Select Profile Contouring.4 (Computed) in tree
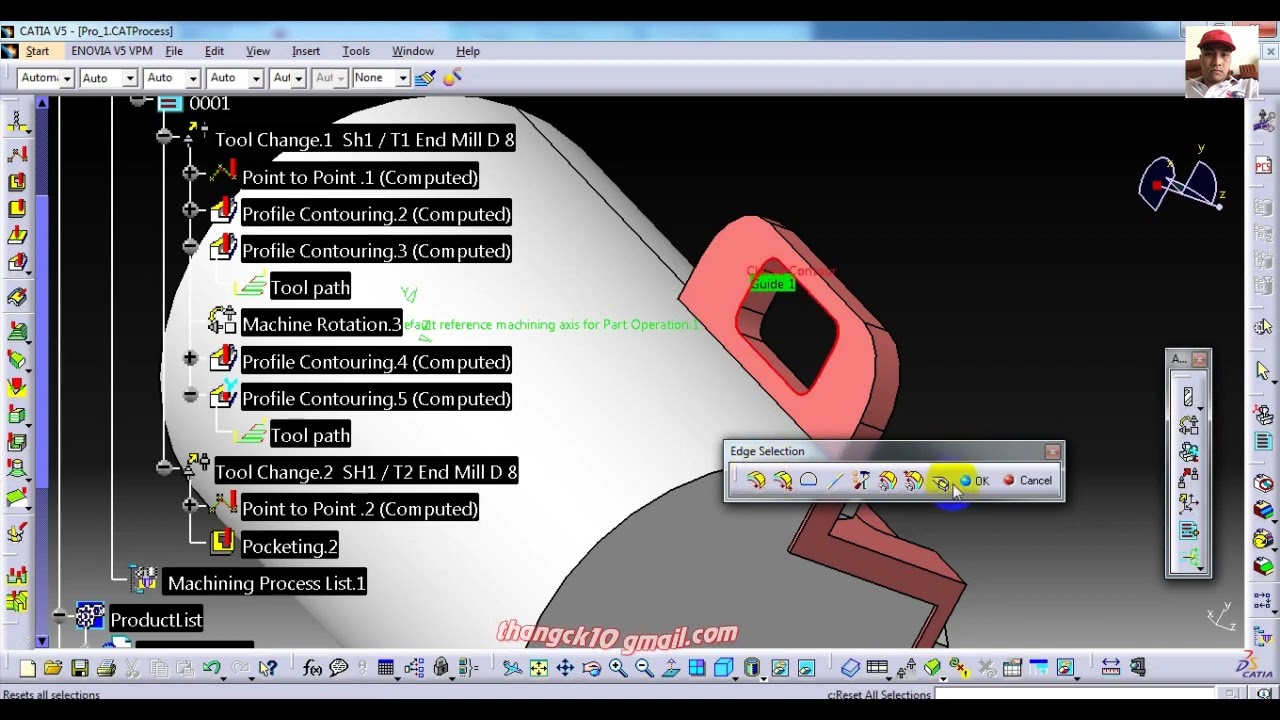The width and height of the screenshot is (1280, 720). pos(376,361)
